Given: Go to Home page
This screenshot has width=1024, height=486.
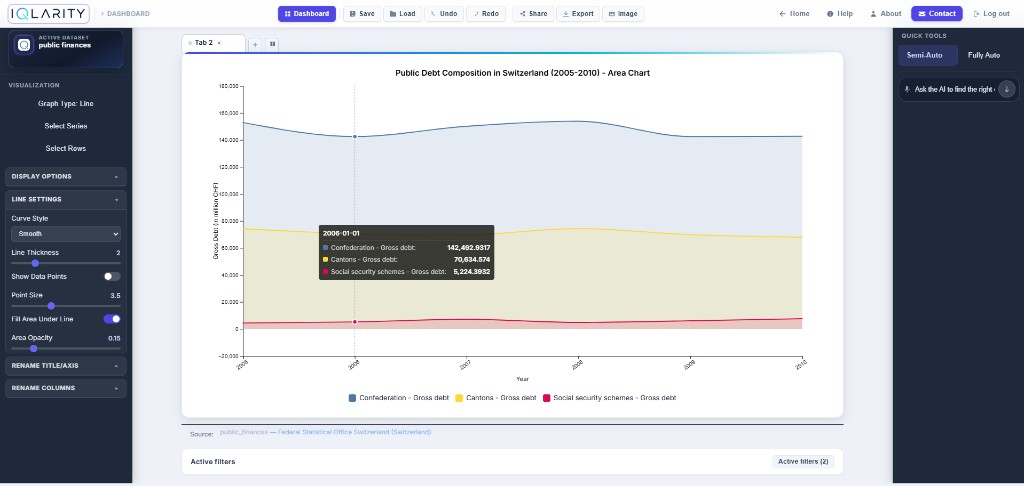Looking at the screenshot, I should pos(794,14).
